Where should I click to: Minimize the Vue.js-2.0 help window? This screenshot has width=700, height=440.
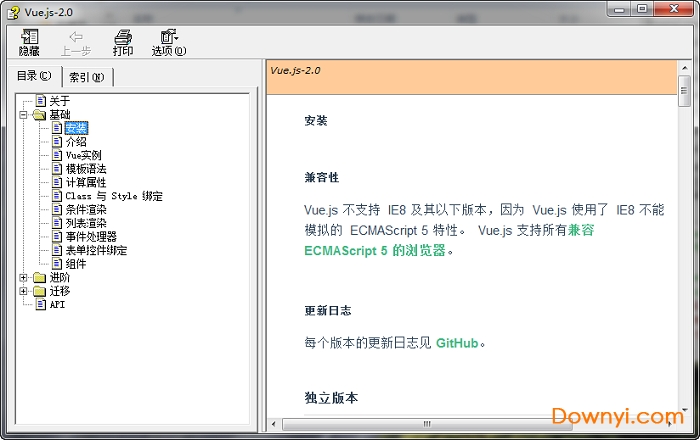(619, 9)
